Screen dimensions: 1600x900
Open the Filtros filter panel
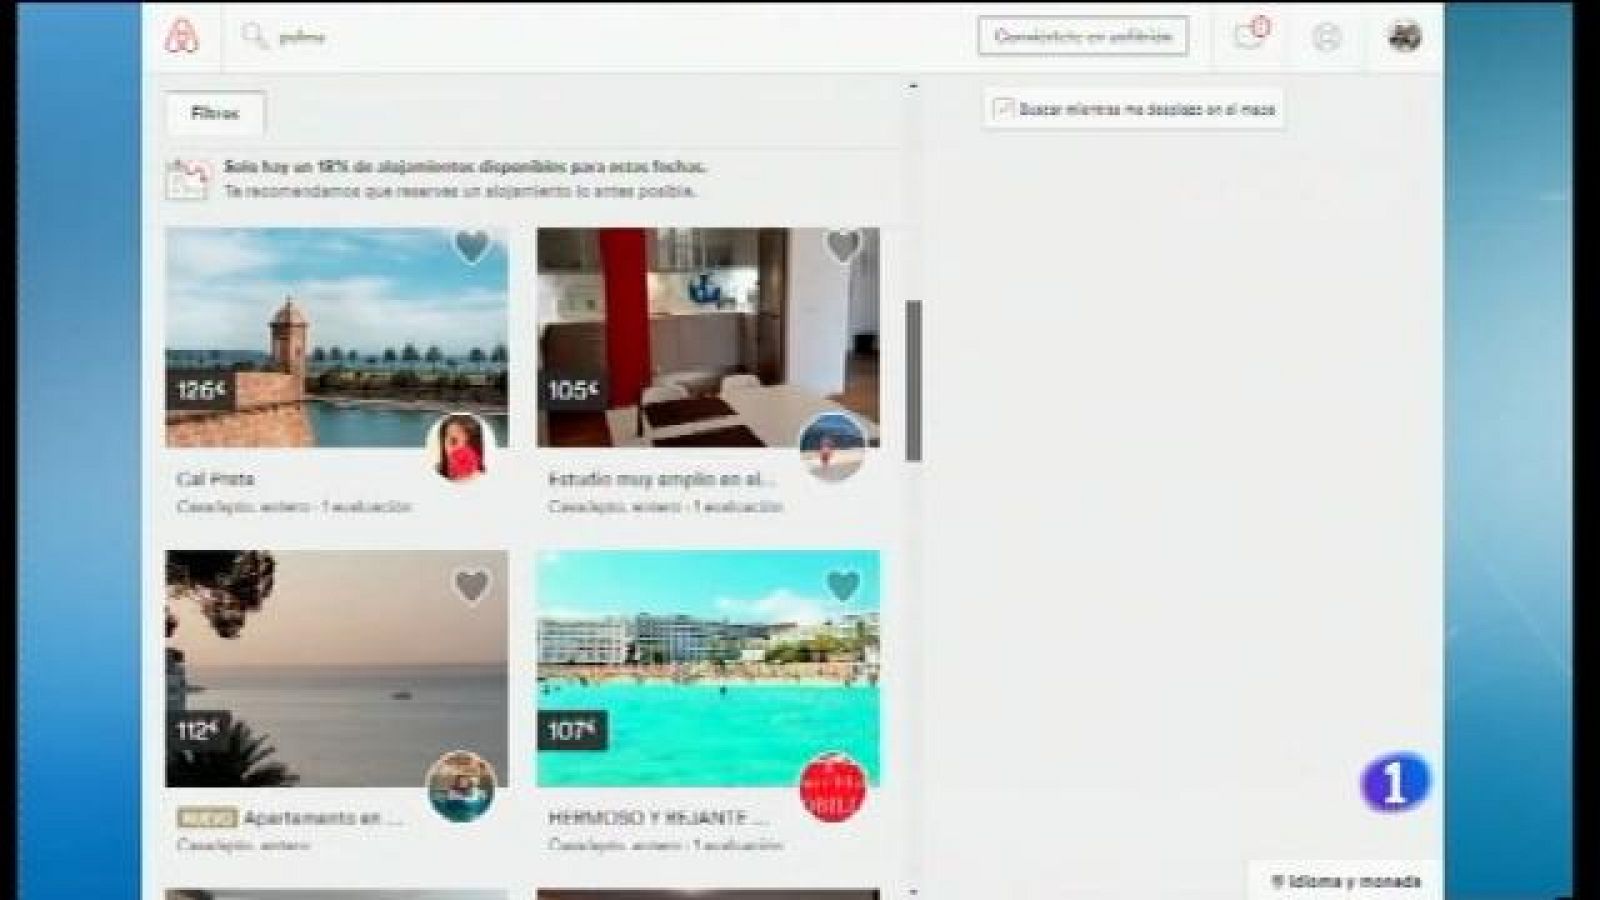pyautogui.click(x=215, y=114)
